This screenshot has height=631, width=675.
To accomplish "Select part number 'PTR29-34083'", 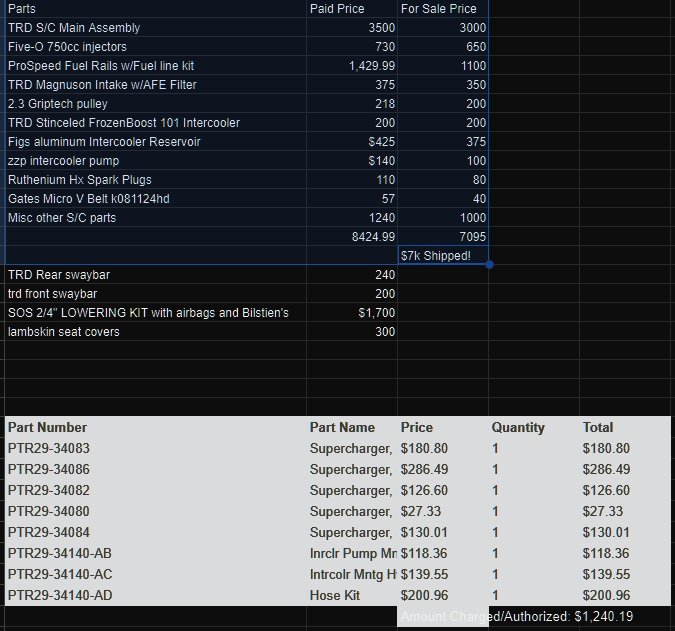I will click(155, 448).
